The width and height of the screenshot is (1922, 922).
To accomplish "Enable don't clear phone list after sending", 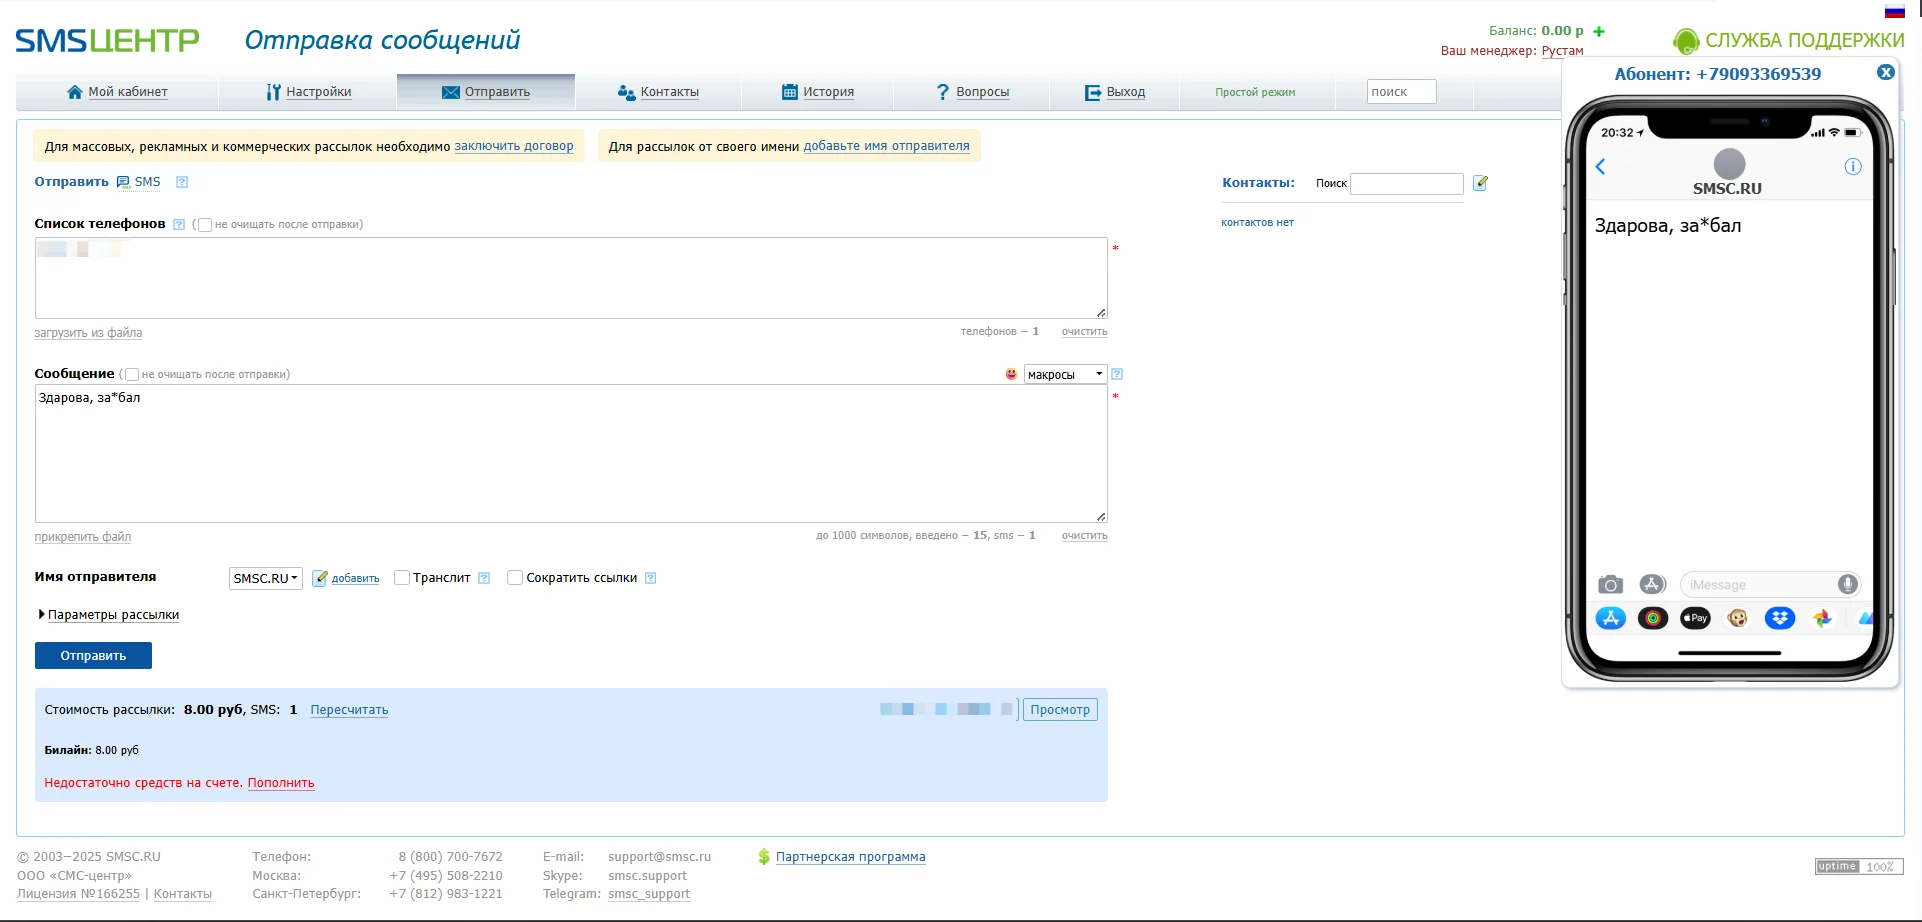I will pyautogui.click(x=205, y=225).
